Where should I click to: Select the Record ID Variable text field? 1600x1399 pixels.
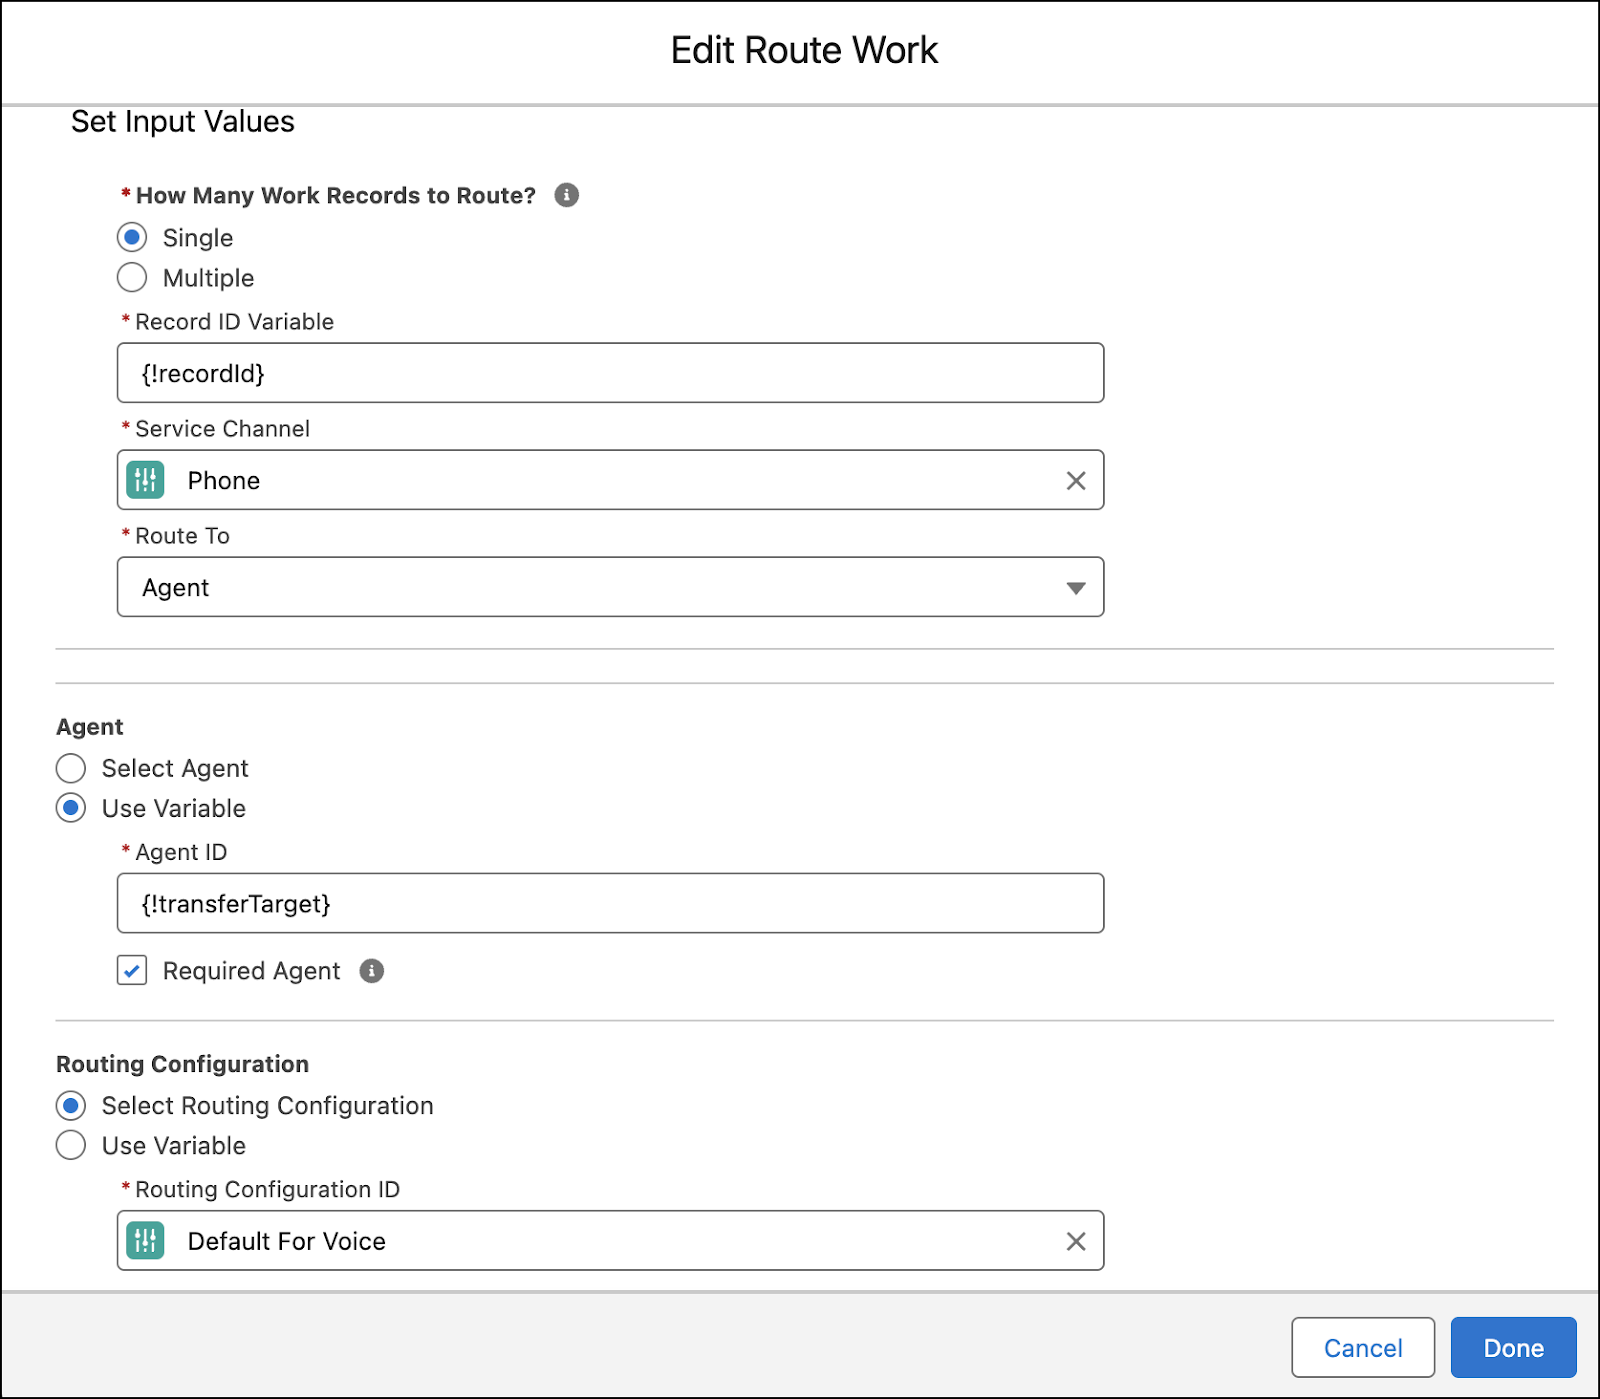point(610,373)
